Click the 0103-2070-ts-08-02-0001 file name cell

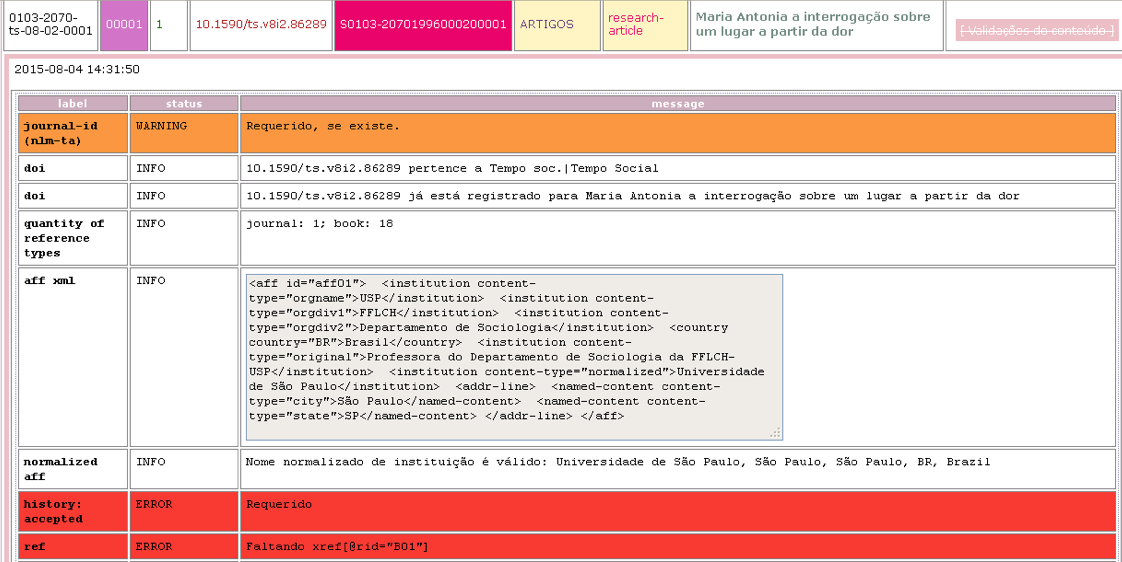coord(51,26)
